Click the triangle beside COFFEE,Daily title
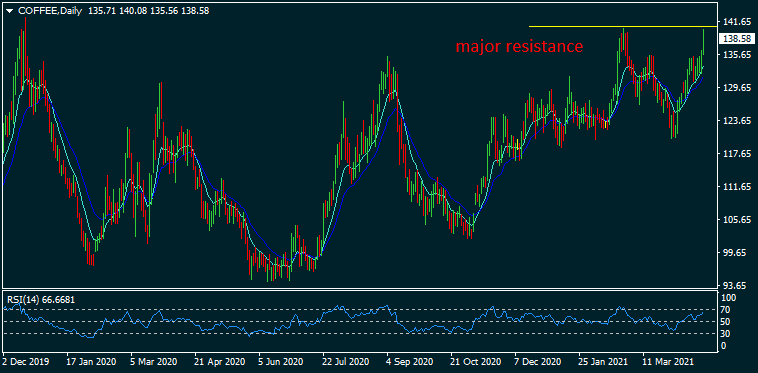Image resolution: width=758 pixels, height=373 pixels. click(10, 11)
